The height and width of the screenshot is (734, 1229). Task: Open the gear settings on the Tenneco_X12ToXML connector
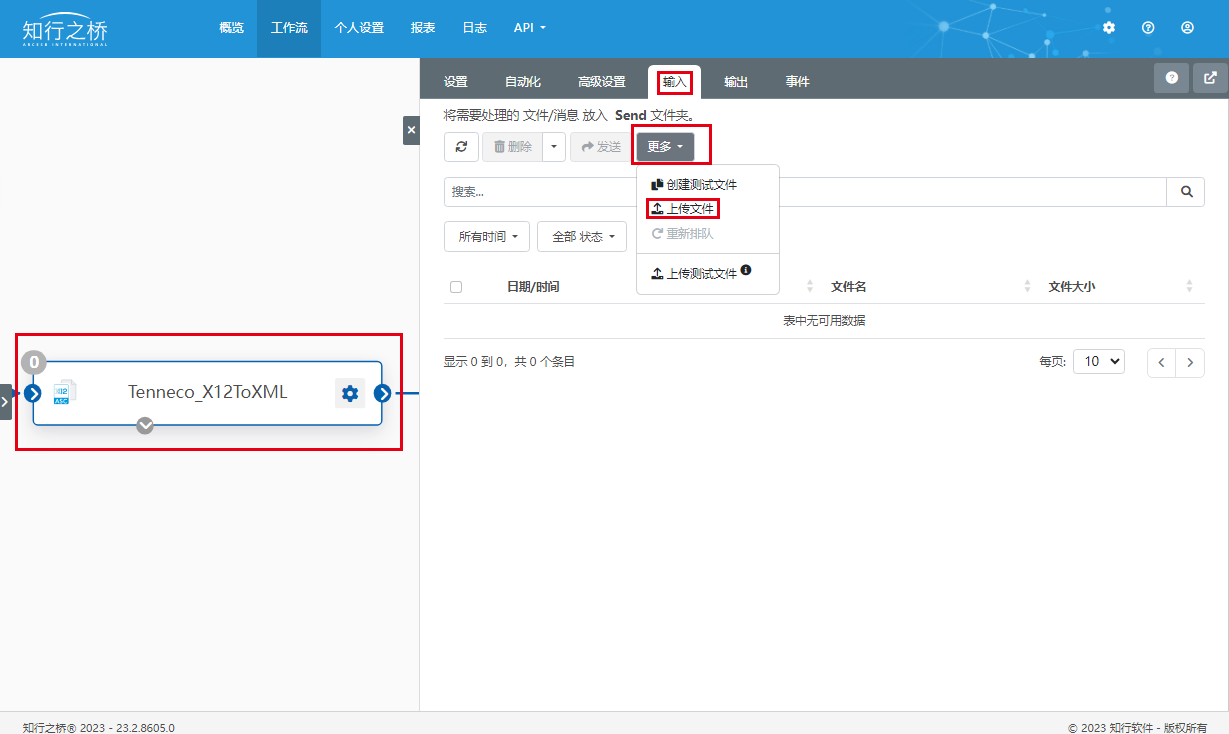pyautogui.click(x=349, y=394)
